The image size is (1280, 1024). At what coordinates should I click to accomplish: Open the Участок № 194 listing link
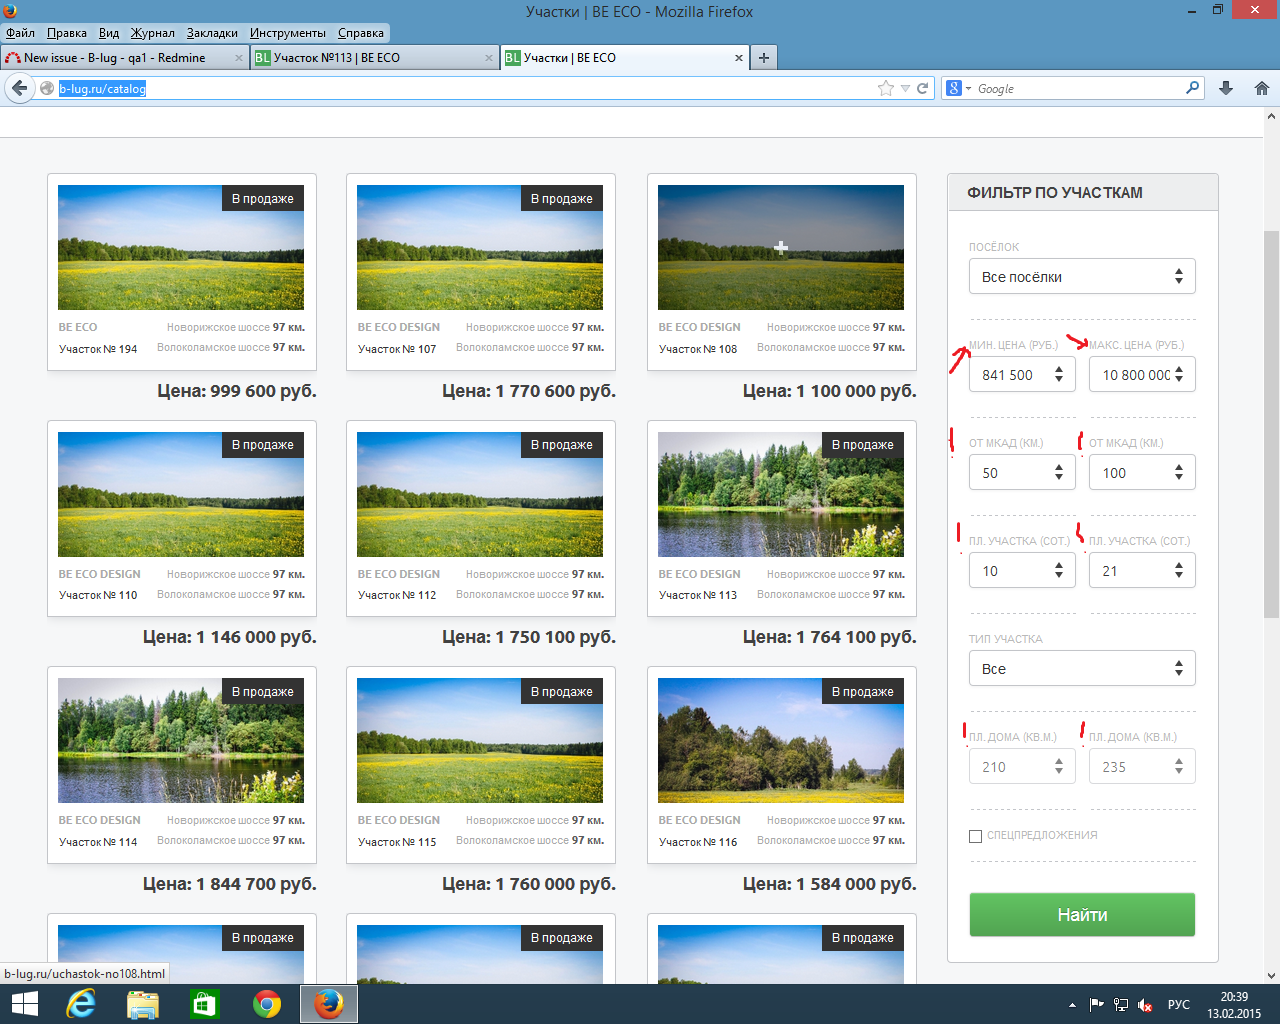tap(98, 349)
